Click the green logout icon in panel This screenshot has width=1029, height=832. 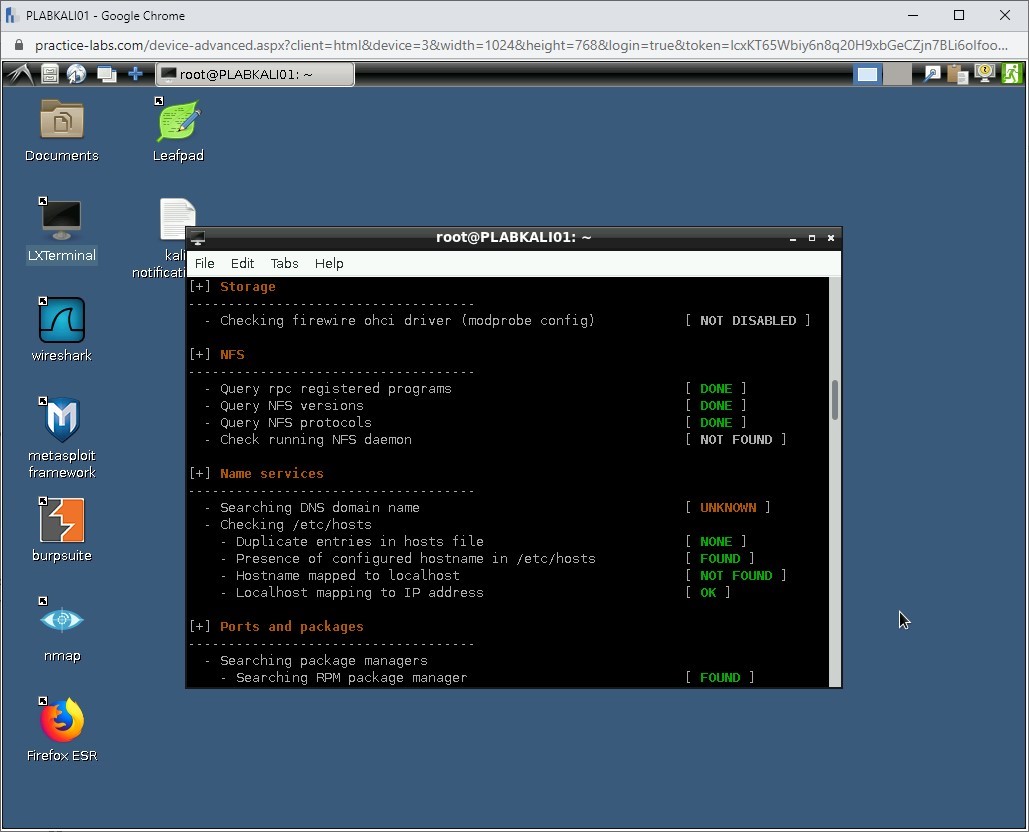(1011, 74)
